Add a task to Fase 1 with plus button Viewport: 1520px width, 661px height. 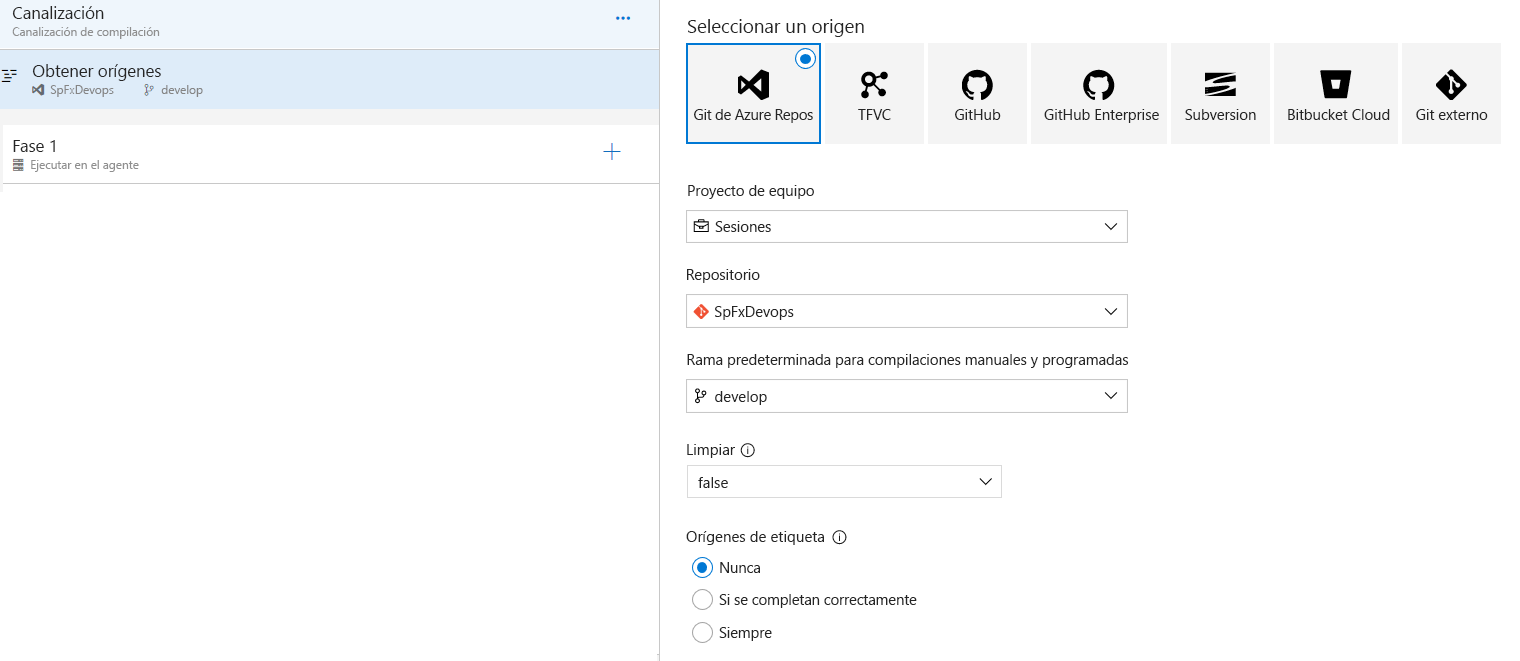pyautogui.click(x=611, y=151)
